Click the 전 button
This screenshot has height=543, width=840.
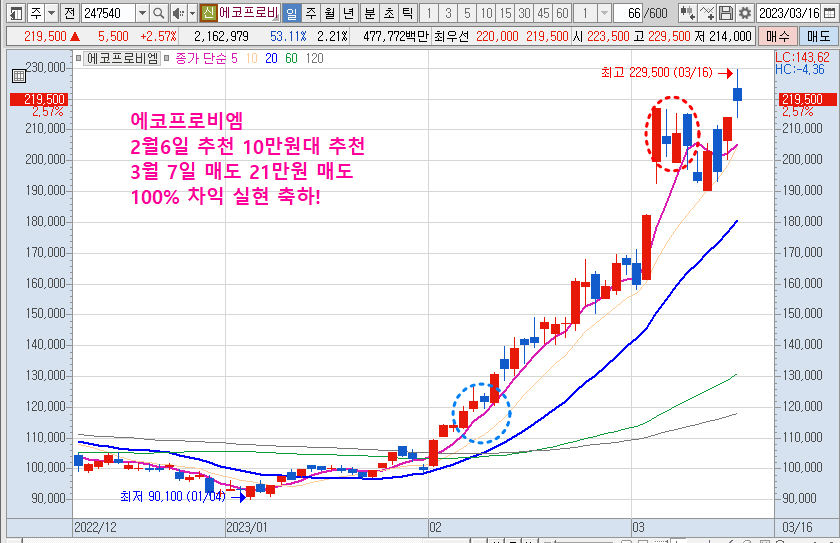click(x=69, y=13)
